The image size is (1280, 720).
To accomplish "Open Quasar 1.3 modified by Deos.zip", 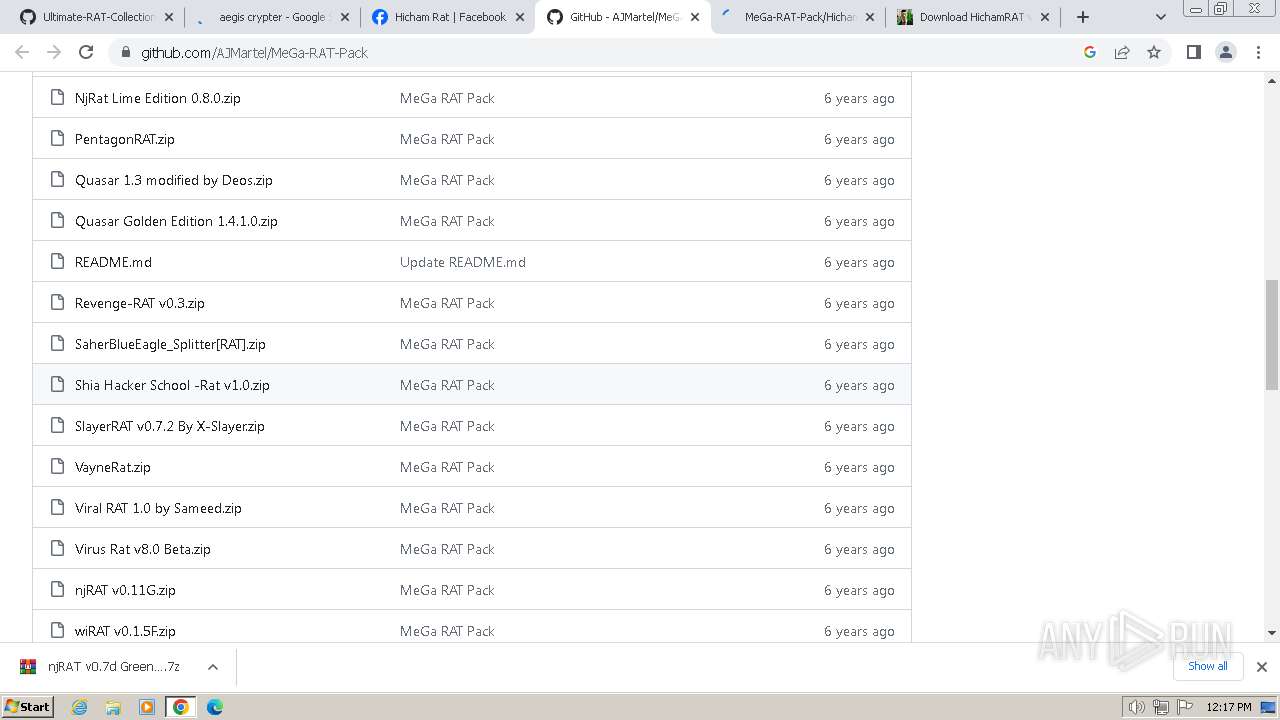I will [173, 180].
